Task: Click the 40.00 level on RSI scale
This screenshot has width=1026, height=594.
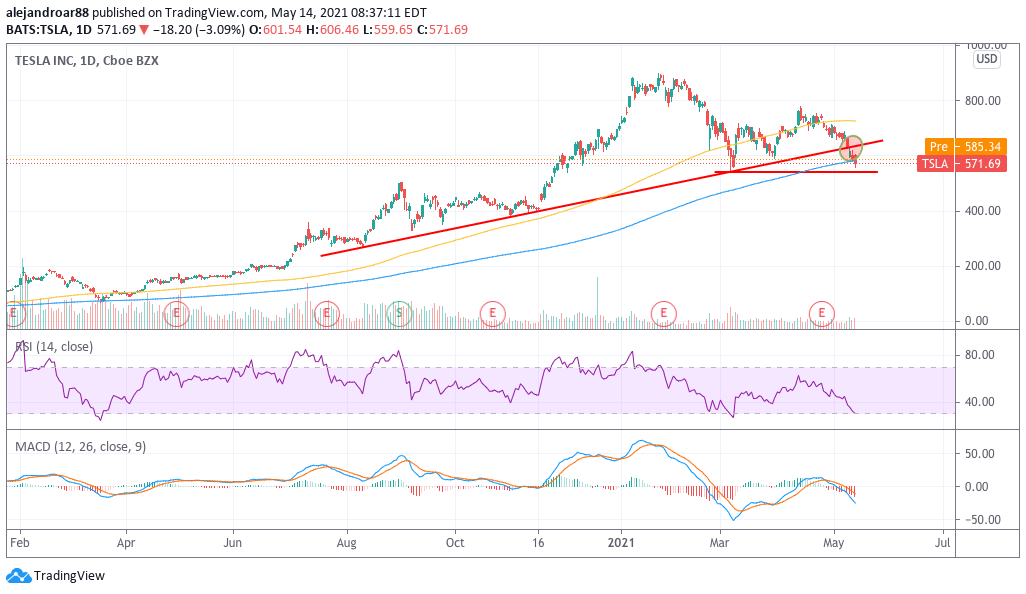Action: click(x=980, y=402)
